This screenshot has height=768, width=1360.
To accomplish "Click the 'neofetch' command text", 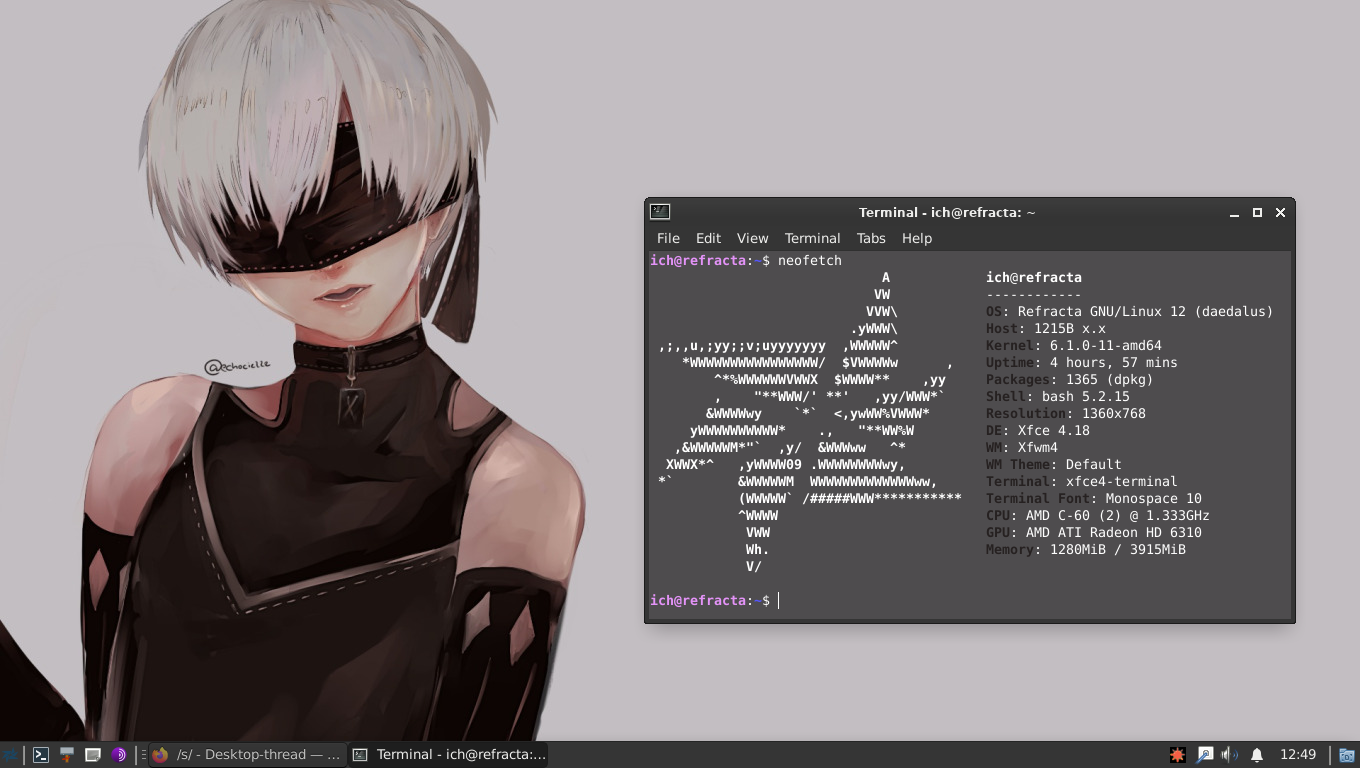I will (810, 260).
